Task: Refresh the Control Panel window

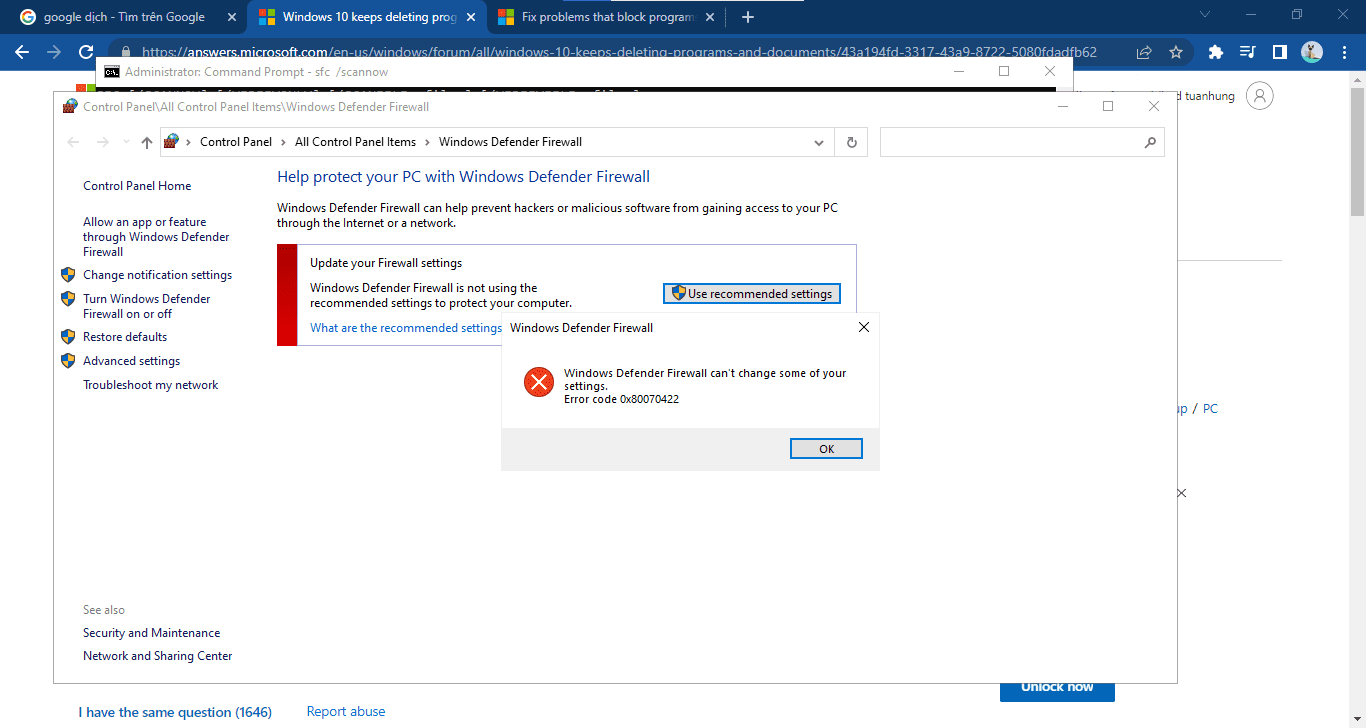Action: (851, 142)
